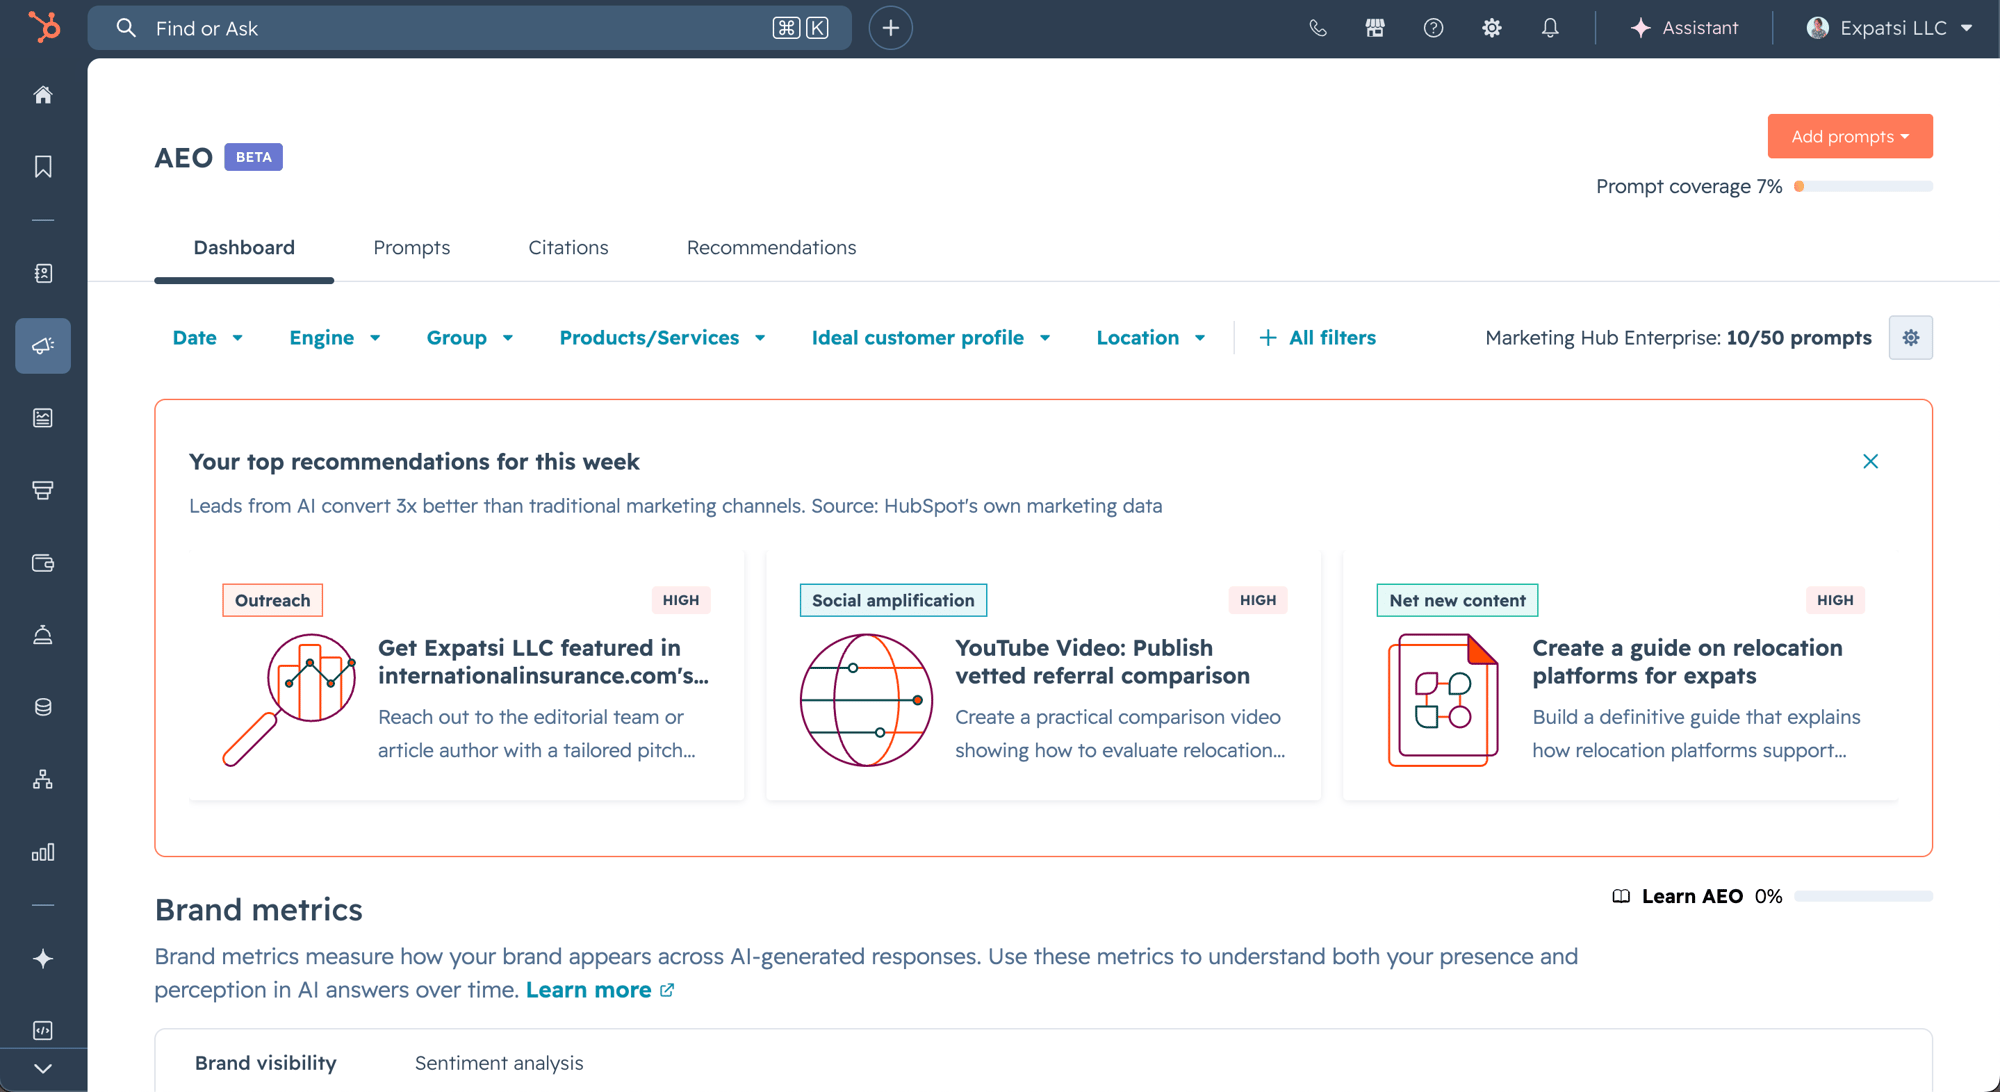This screenshot has height=1092, width=2000.
Task: Open the Products/Services filter dropdown
Action: click(663, 338)
